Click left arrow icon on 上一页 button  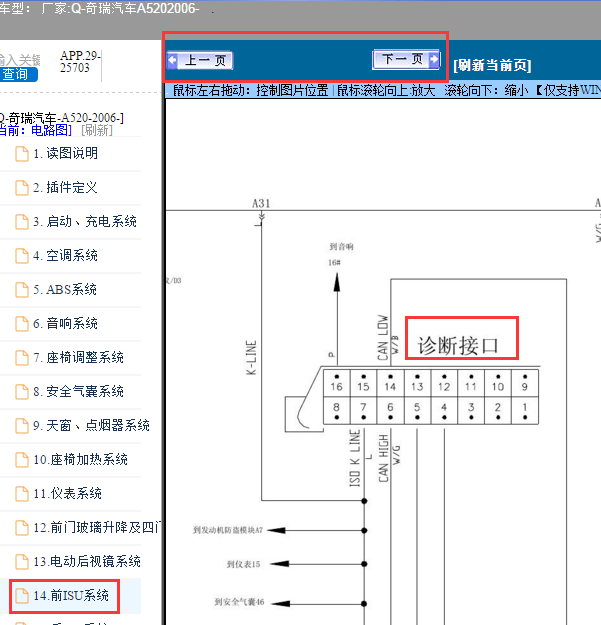(173, 61)
